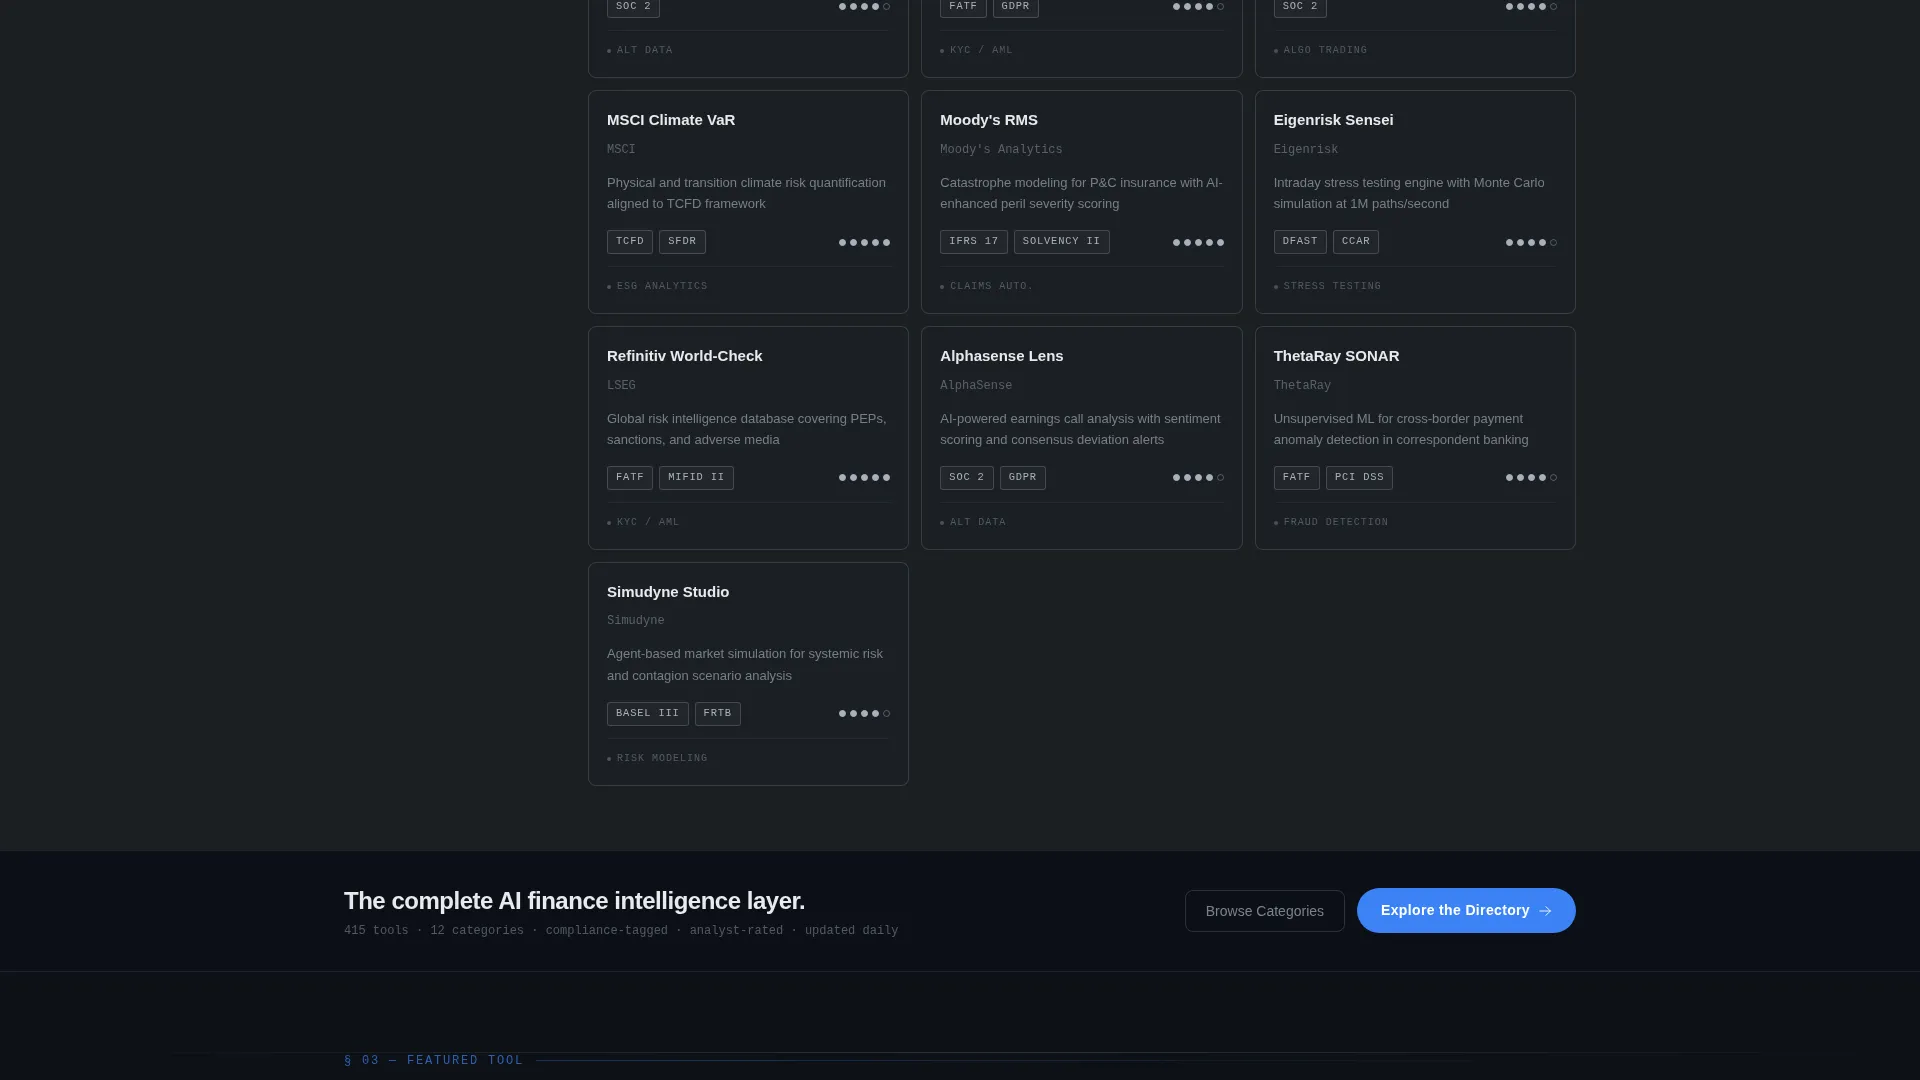The width and height of the screenshot is (1920, 1080).
Task: Click the rating dots on MSCI Climate VaR card
Action: pos(864,242)
